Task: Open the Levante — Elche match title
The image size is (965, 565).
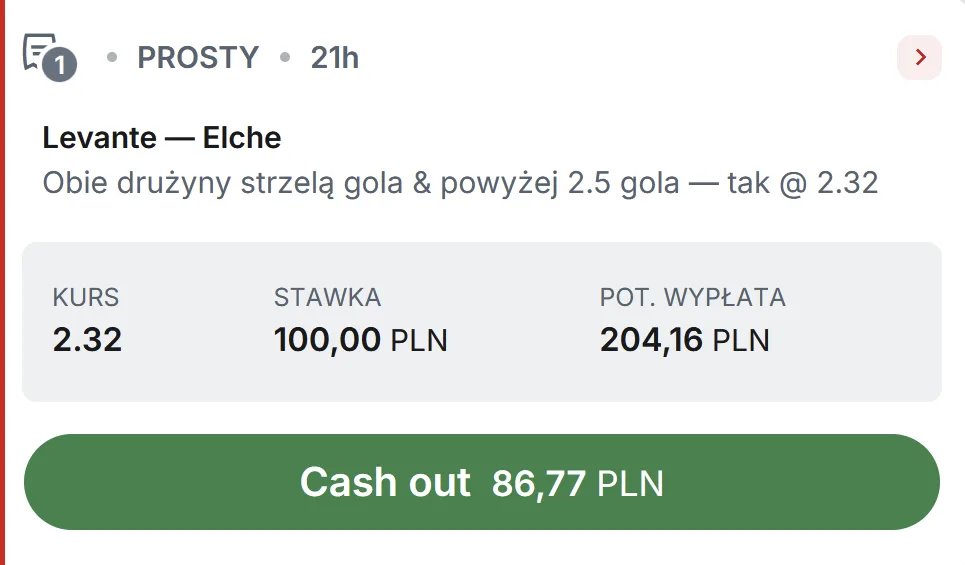Action: point(162,138)
